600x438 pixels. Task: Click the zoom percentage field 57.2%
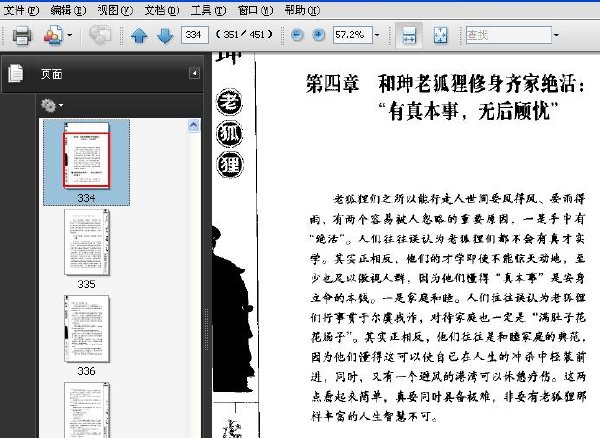352,35
